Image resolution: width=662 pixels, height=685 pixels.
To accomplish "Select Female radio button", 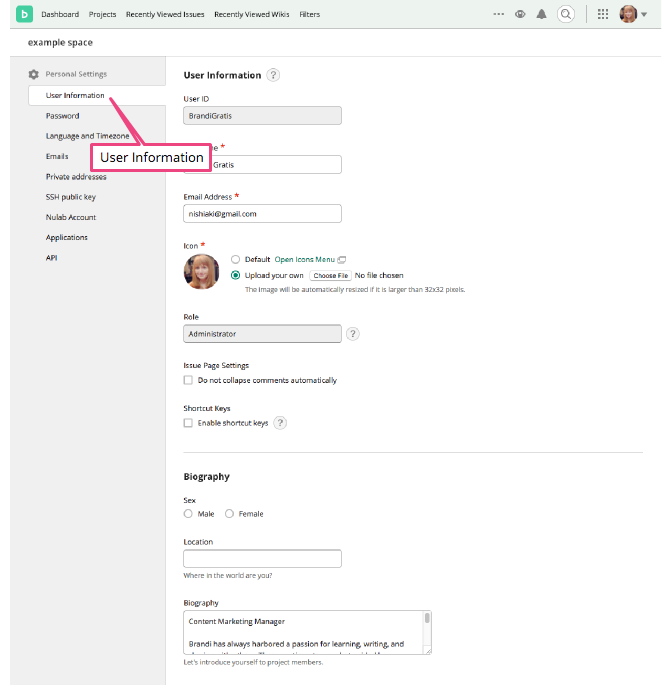I will click(229, 514).
